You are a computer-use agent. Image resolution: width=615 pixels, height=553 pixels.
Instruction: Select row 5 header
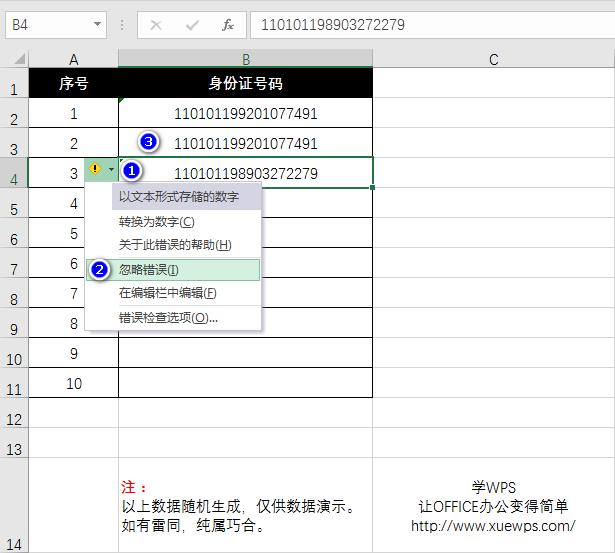(x=14, y=203)
